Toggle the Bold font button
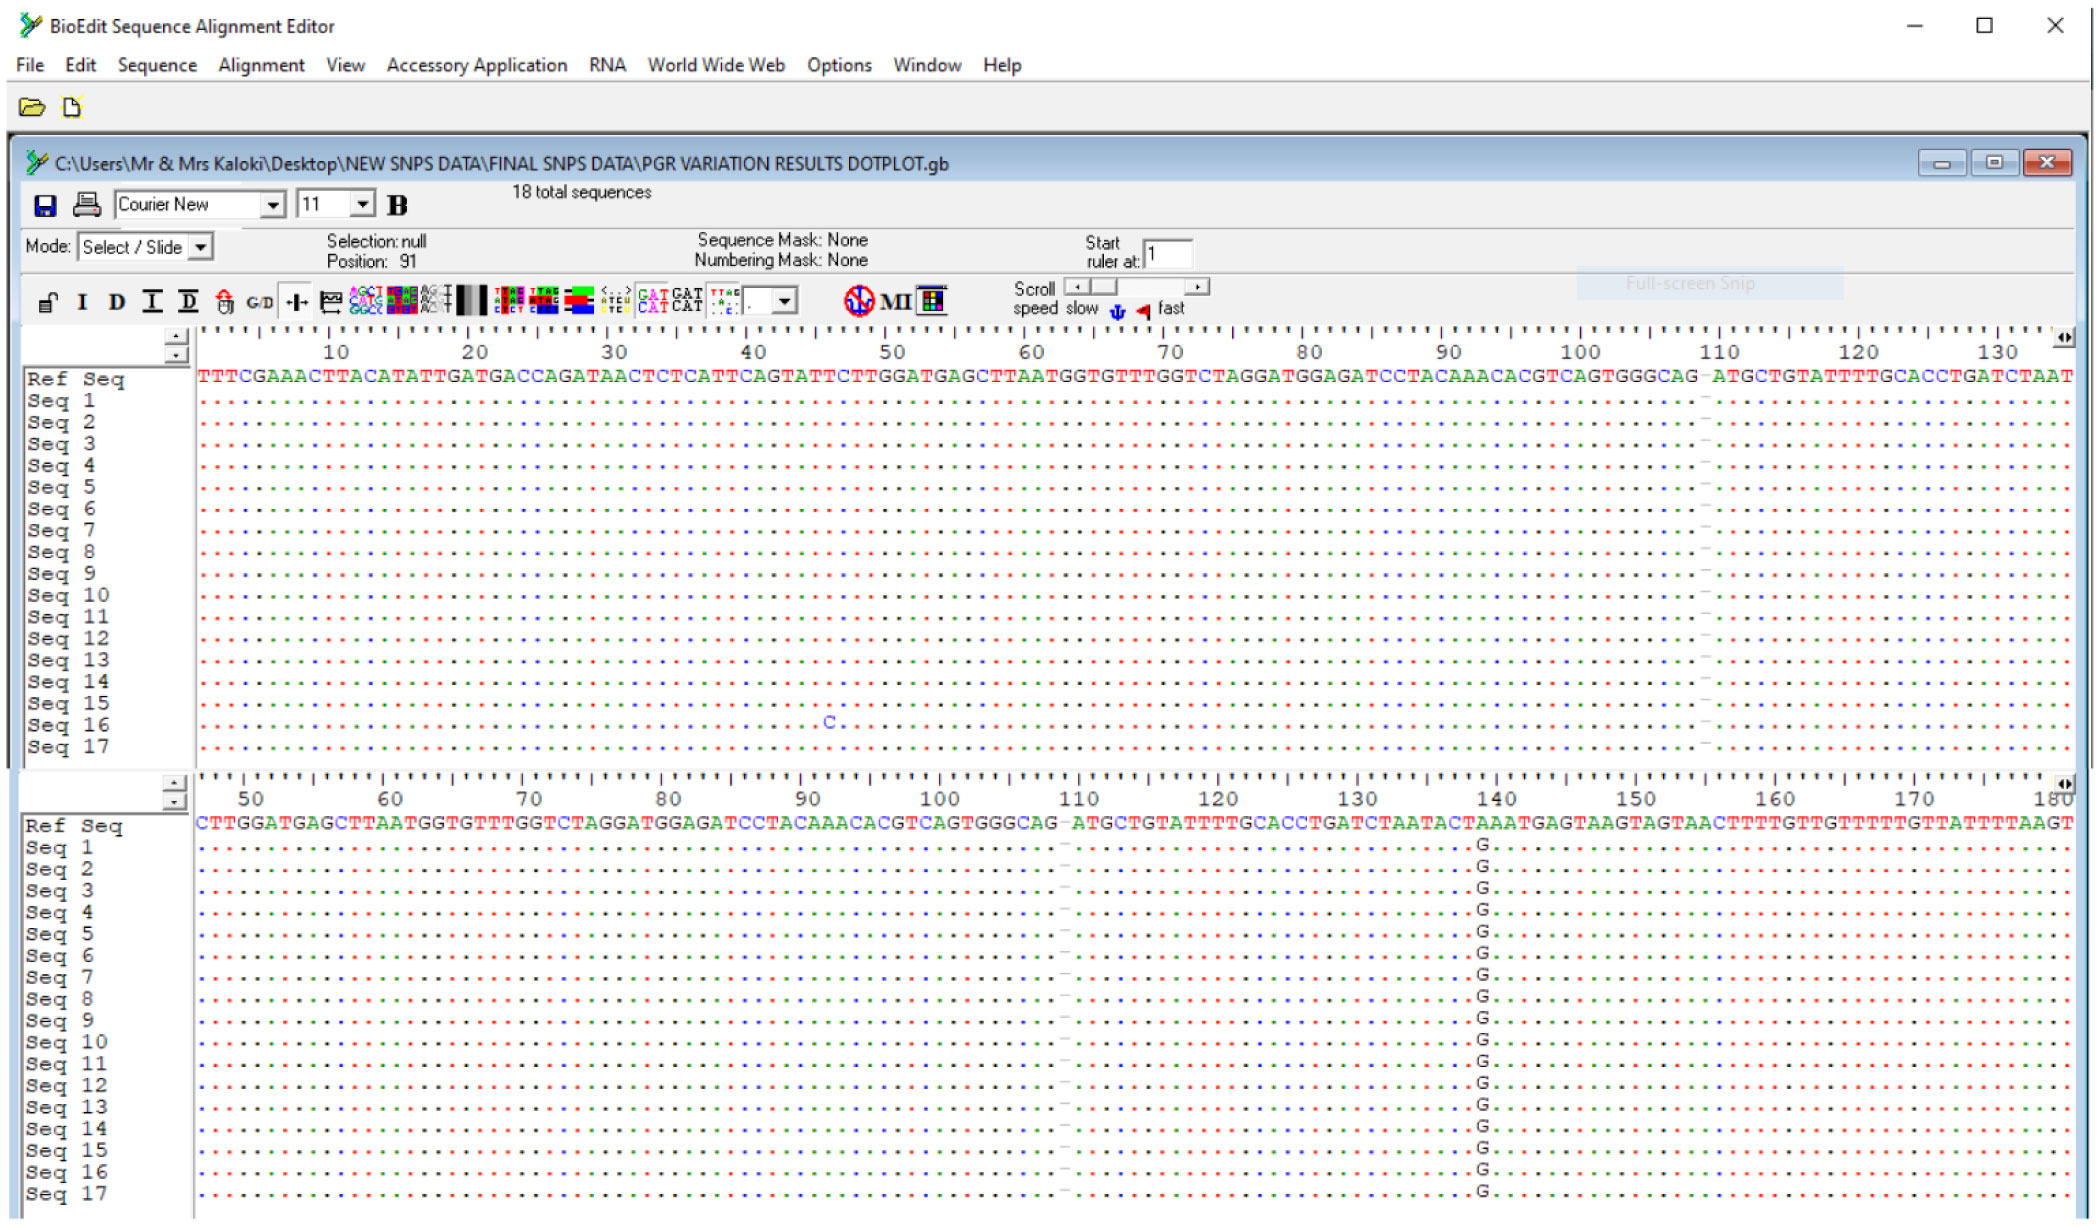 pyautogui.click(x=397, y=205)
